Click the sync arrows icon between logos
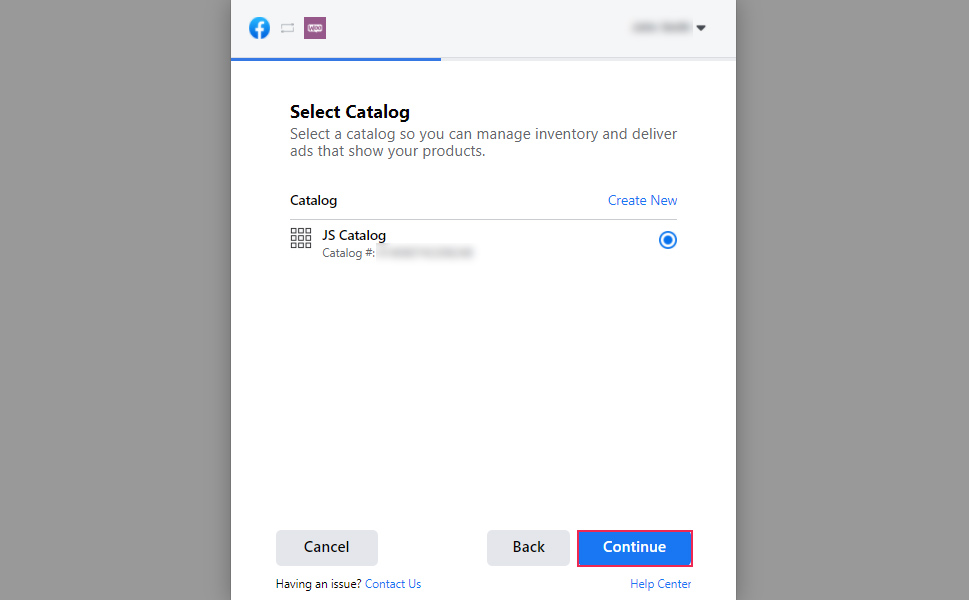Image resolution: width=969 pixels, height=600 pixels. tap(287, 28)
